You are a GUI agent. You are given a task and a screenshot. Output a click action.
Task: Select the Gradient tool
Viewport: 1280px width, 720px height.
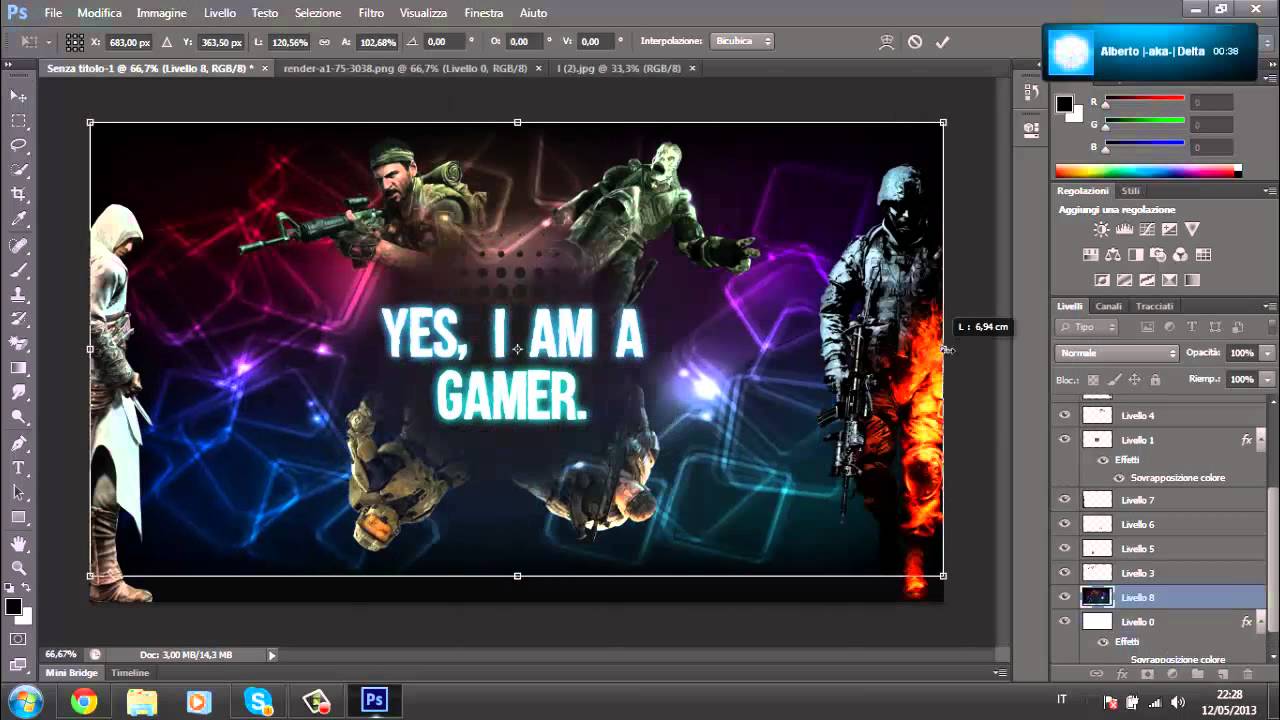(18, 369)
